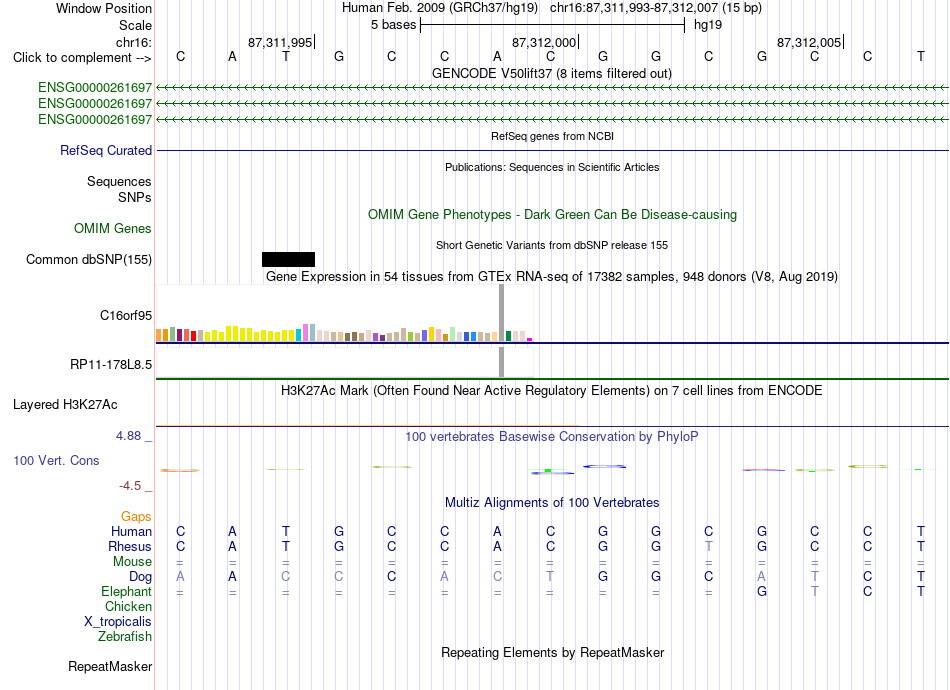Open 'Publications: Sequences in Scientific Articles' title

552,167
